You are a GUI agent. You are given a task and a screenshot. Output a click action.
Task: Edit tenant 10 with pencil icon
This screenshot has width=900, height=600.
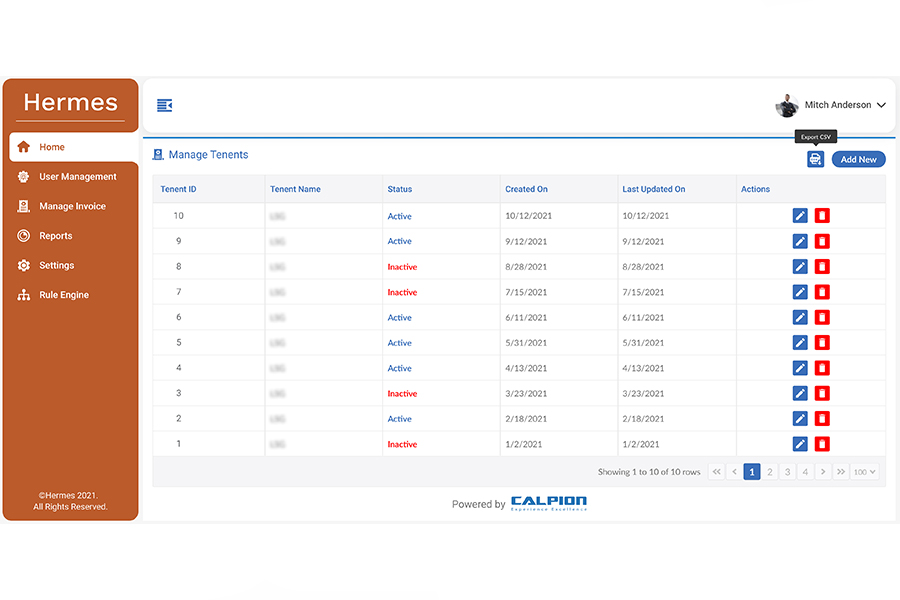pos(800,216)
